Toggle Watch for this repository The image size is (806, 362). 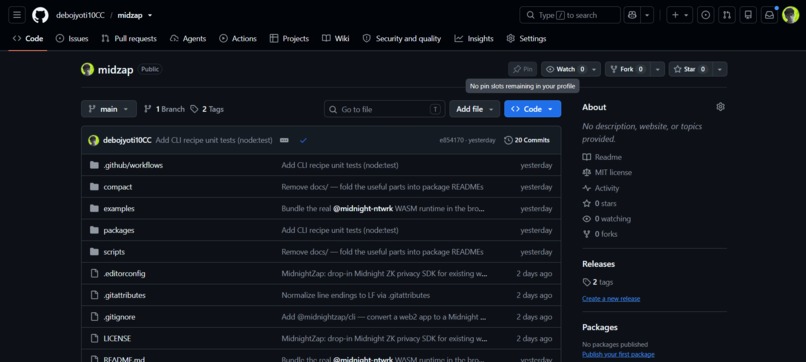click(565, 69)
